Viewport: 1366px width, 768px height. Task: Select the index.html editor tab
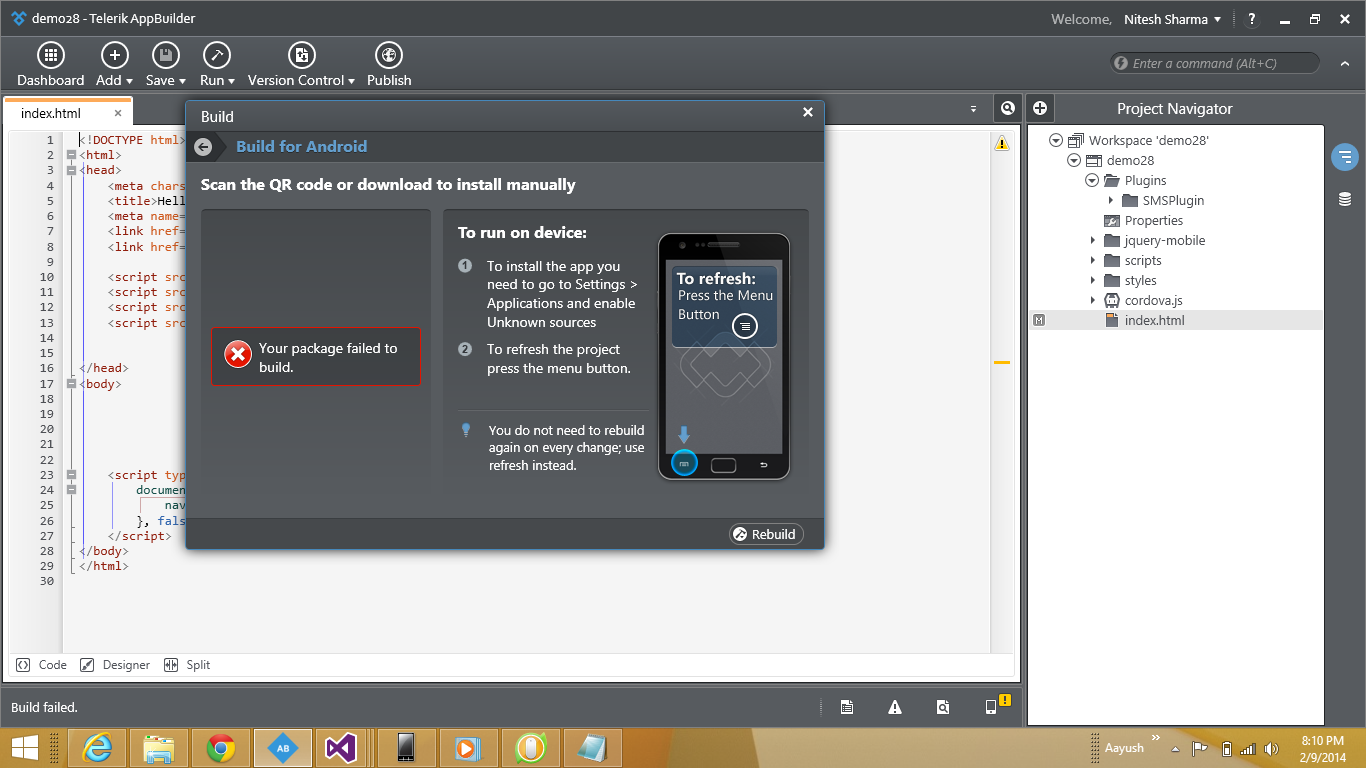(51, 114)
